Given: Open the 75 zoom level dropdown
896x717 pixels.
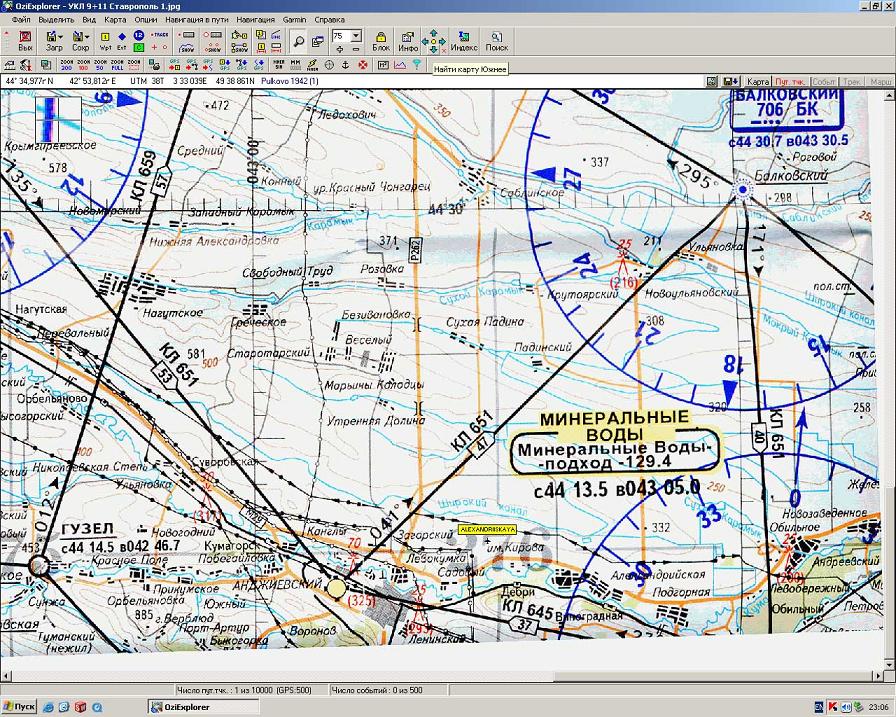Looking at the screenshot, I should point(357,35).
